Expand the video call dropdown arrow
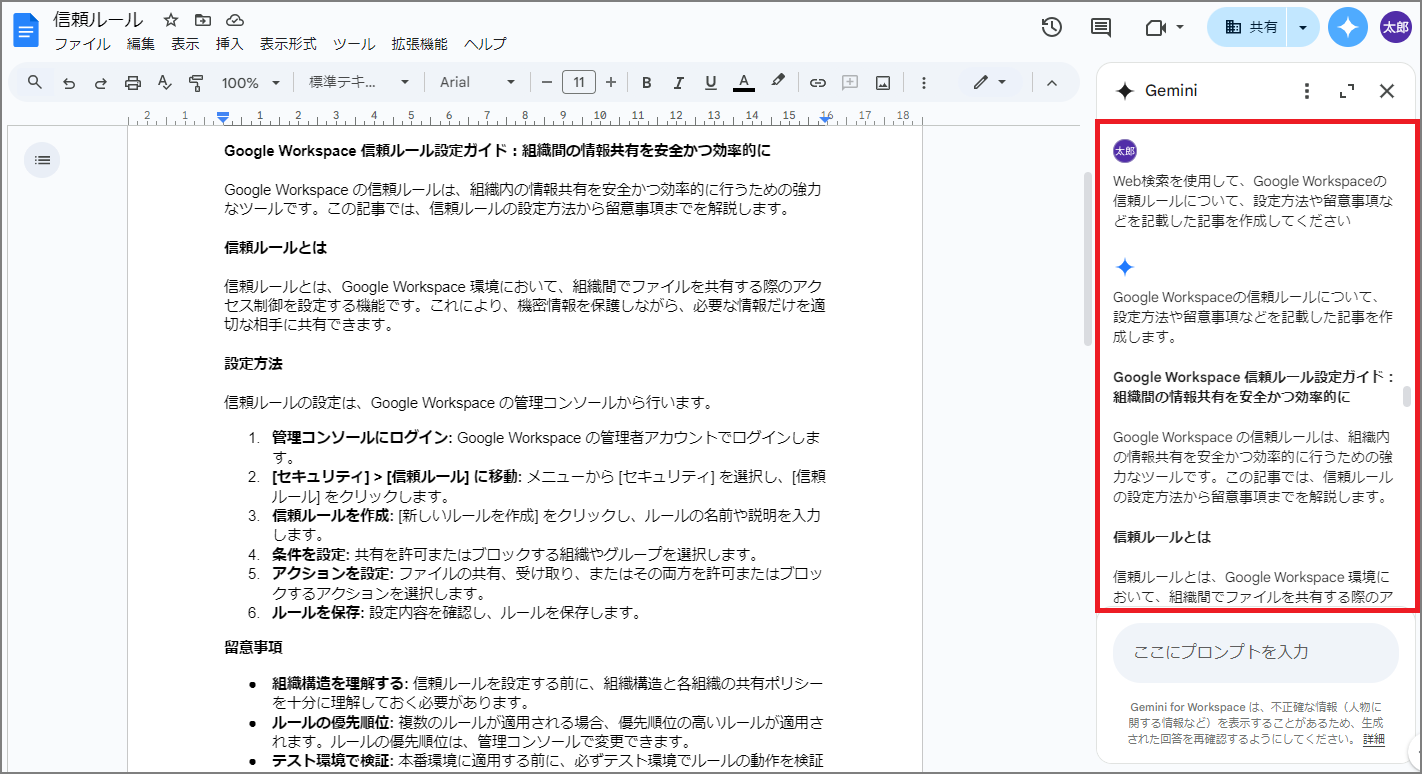 (1180, 27)
